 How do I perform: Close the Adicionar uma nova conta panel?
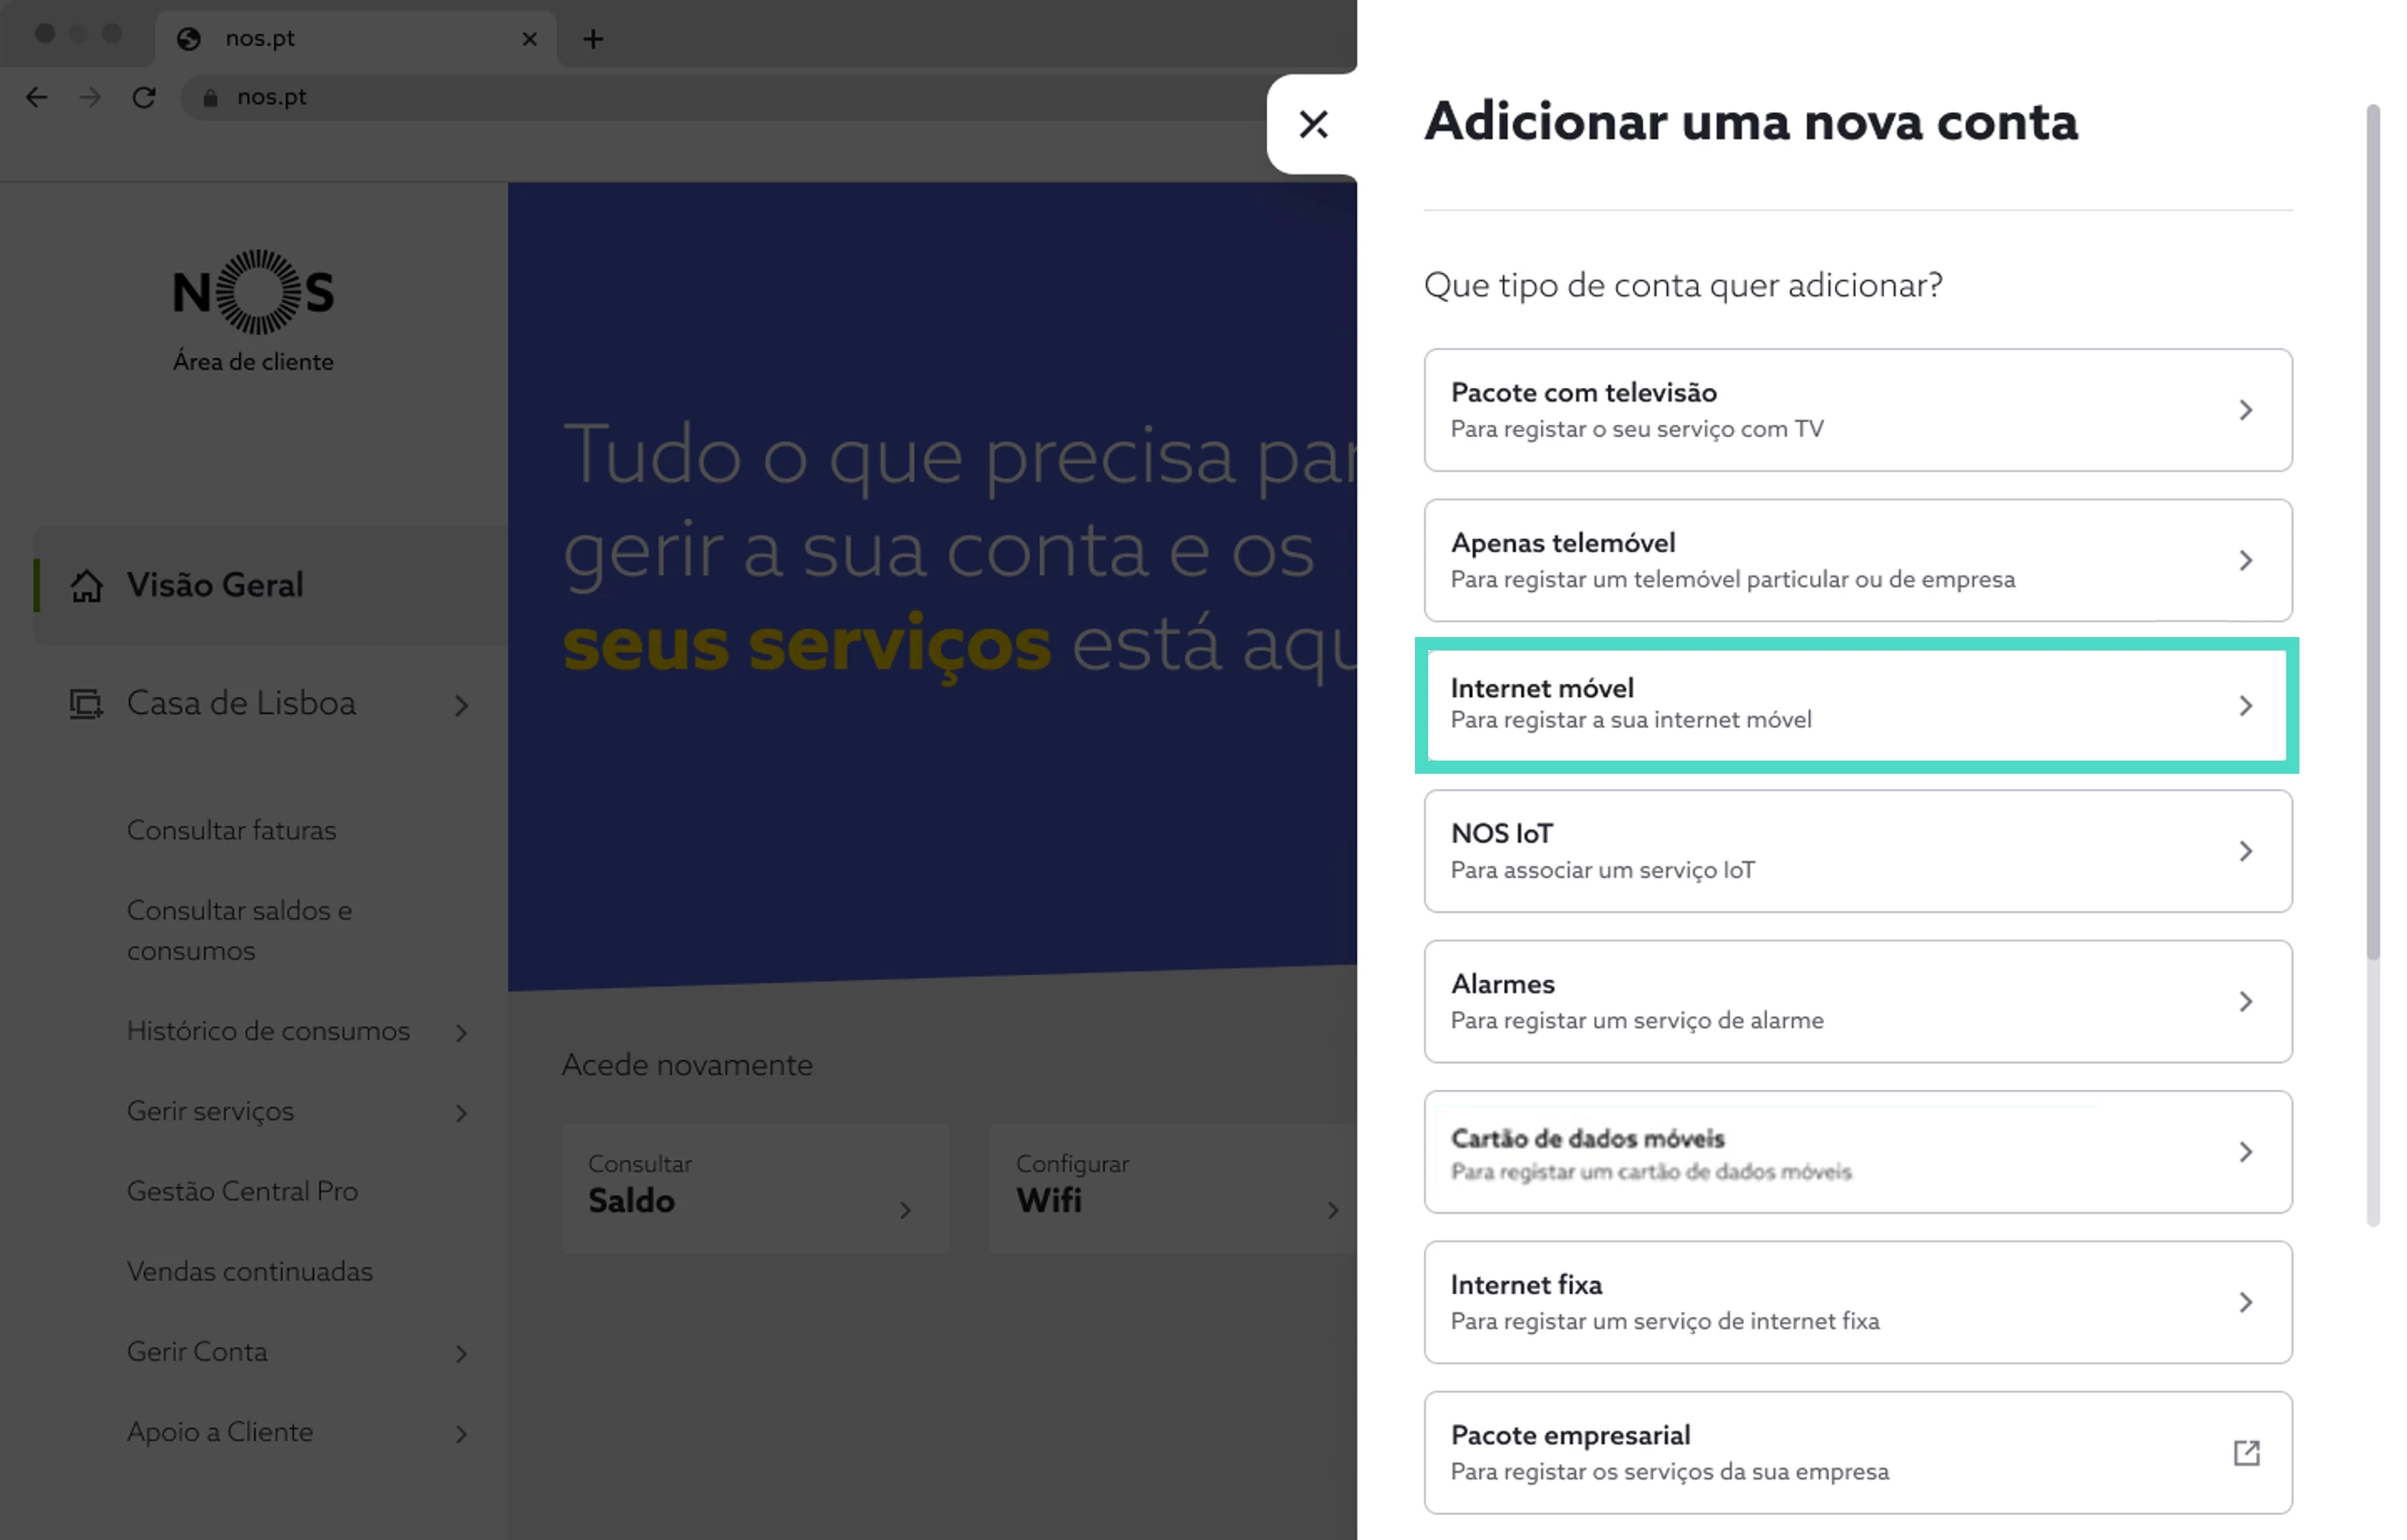tap(1313, 124)
